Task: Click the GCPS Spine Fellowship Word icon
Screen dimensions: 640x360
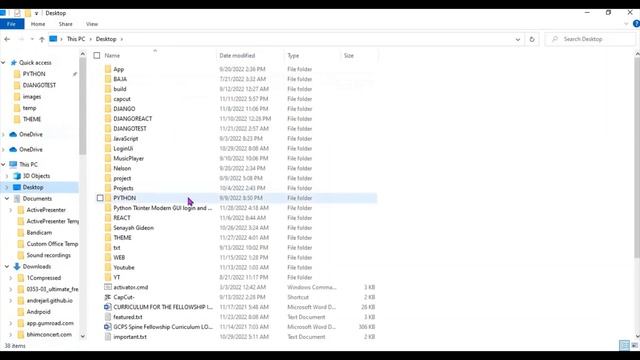Action: point(108,327)
